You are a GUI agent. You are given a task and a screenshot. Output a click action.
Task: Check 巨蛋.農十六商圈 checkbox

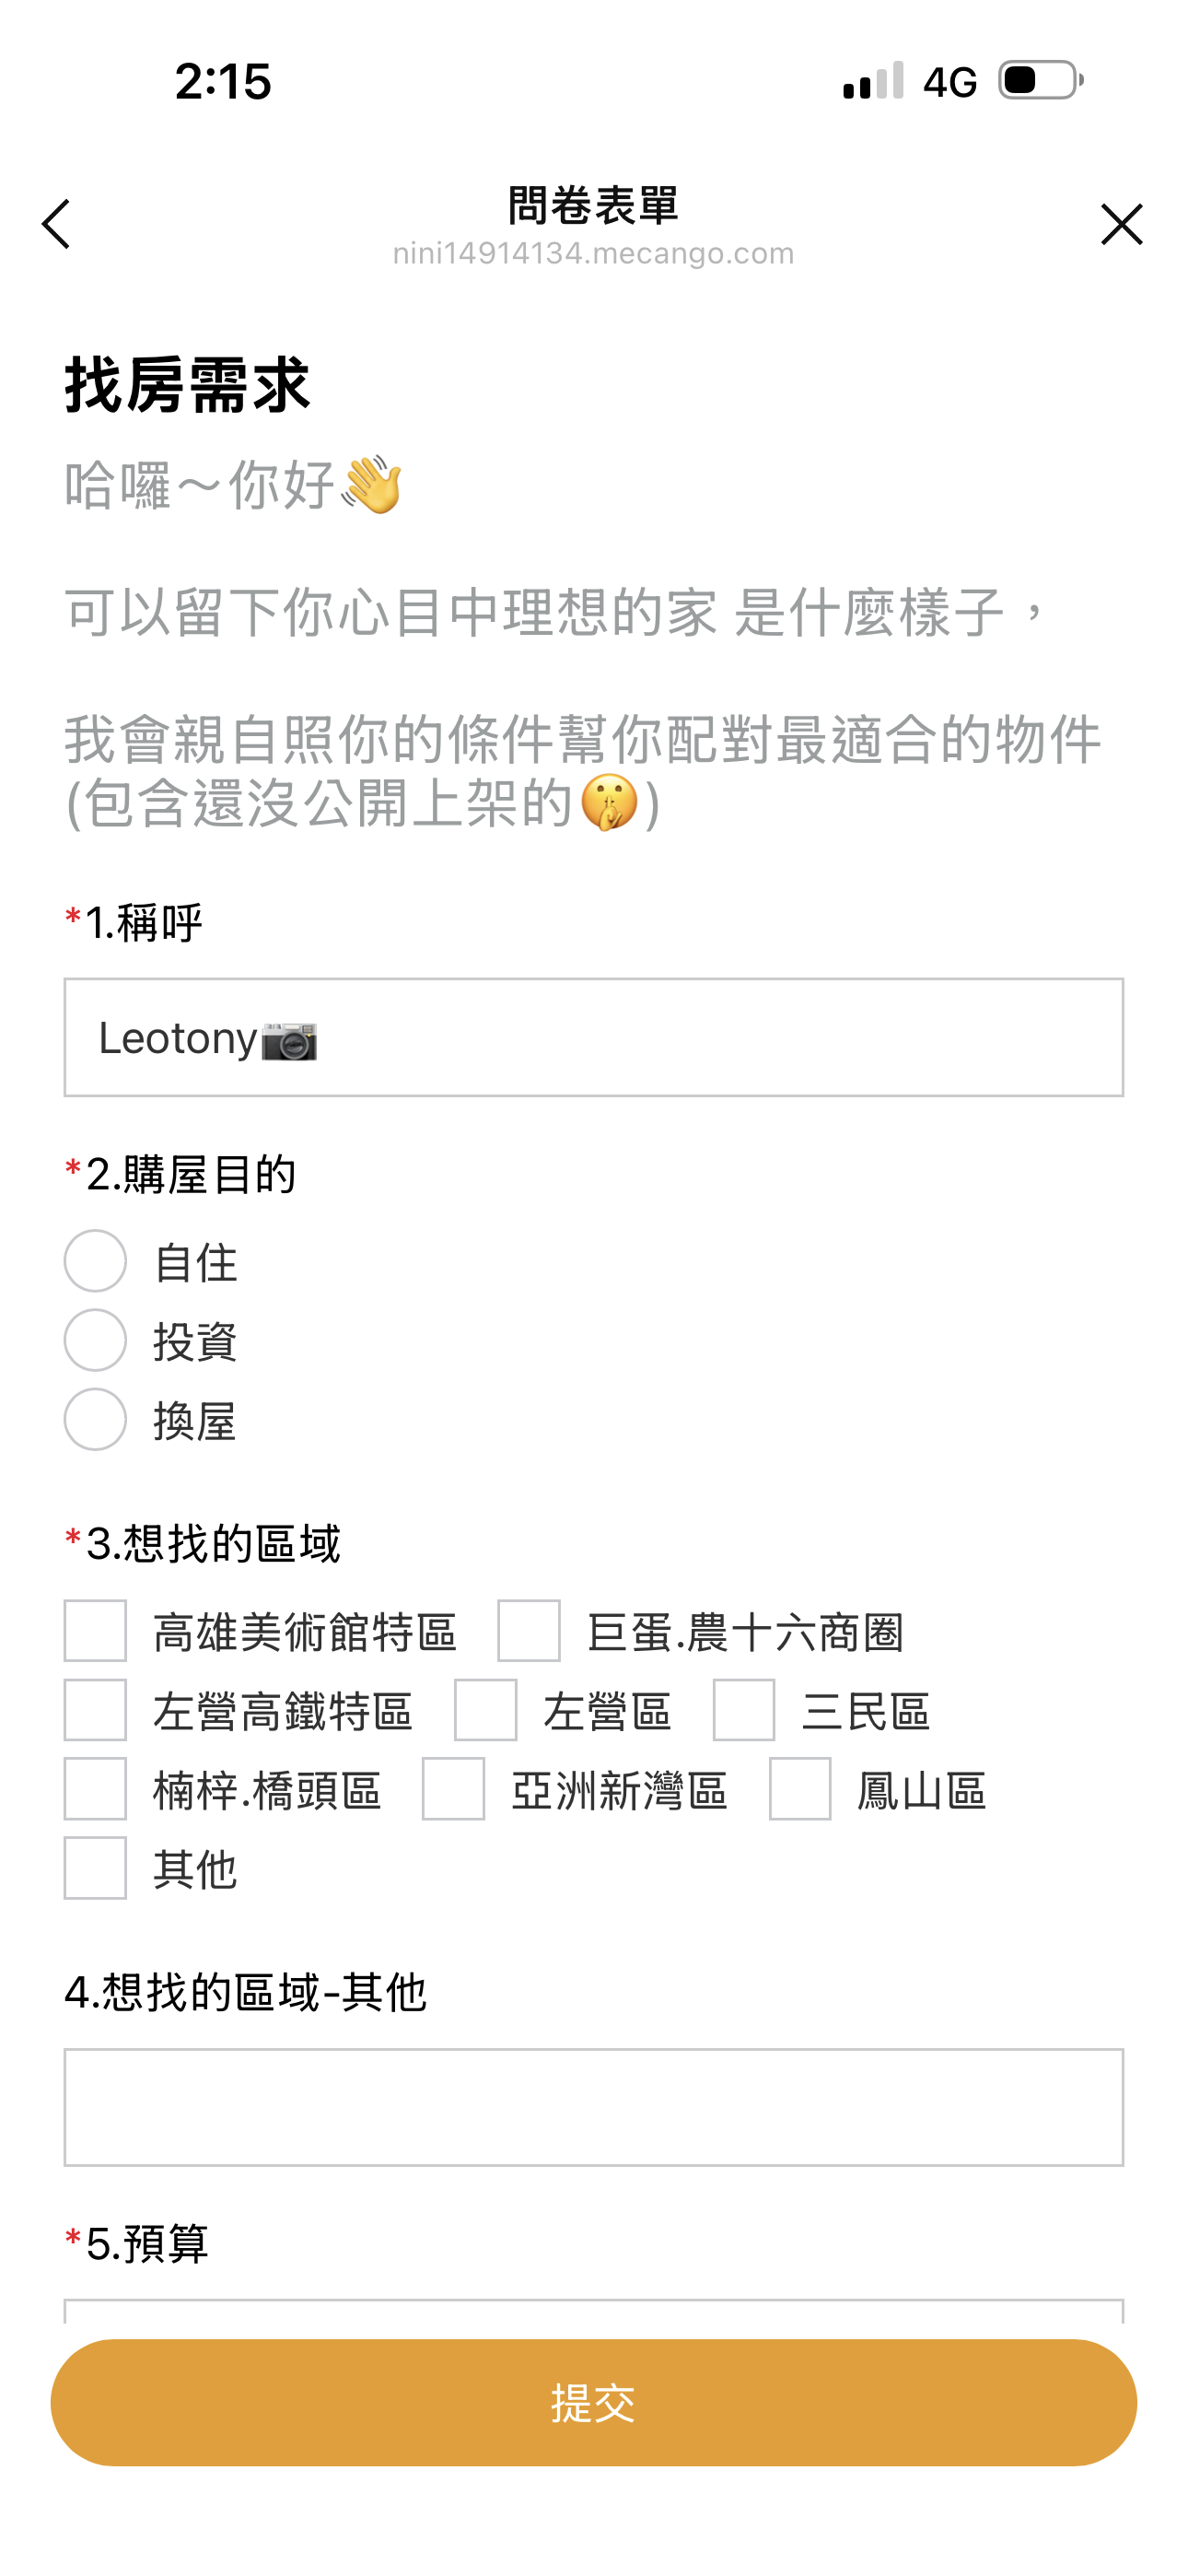click(529, 1631)
